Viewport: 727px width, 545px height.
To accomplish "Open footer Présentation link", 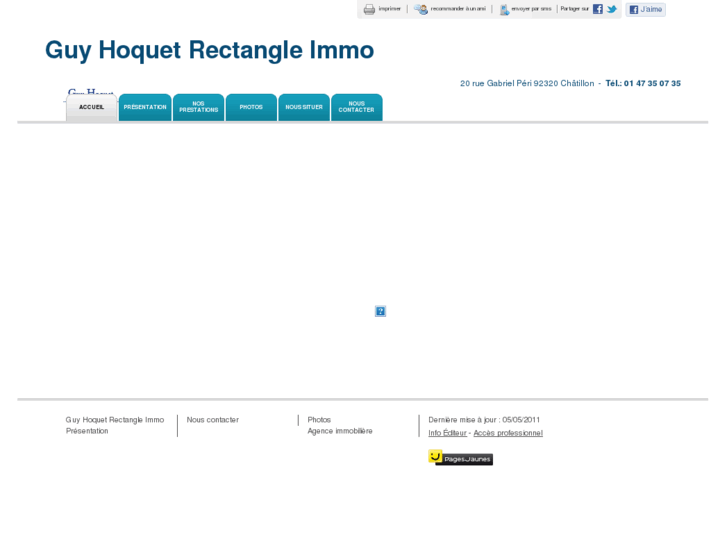I will tap(87, 431).
